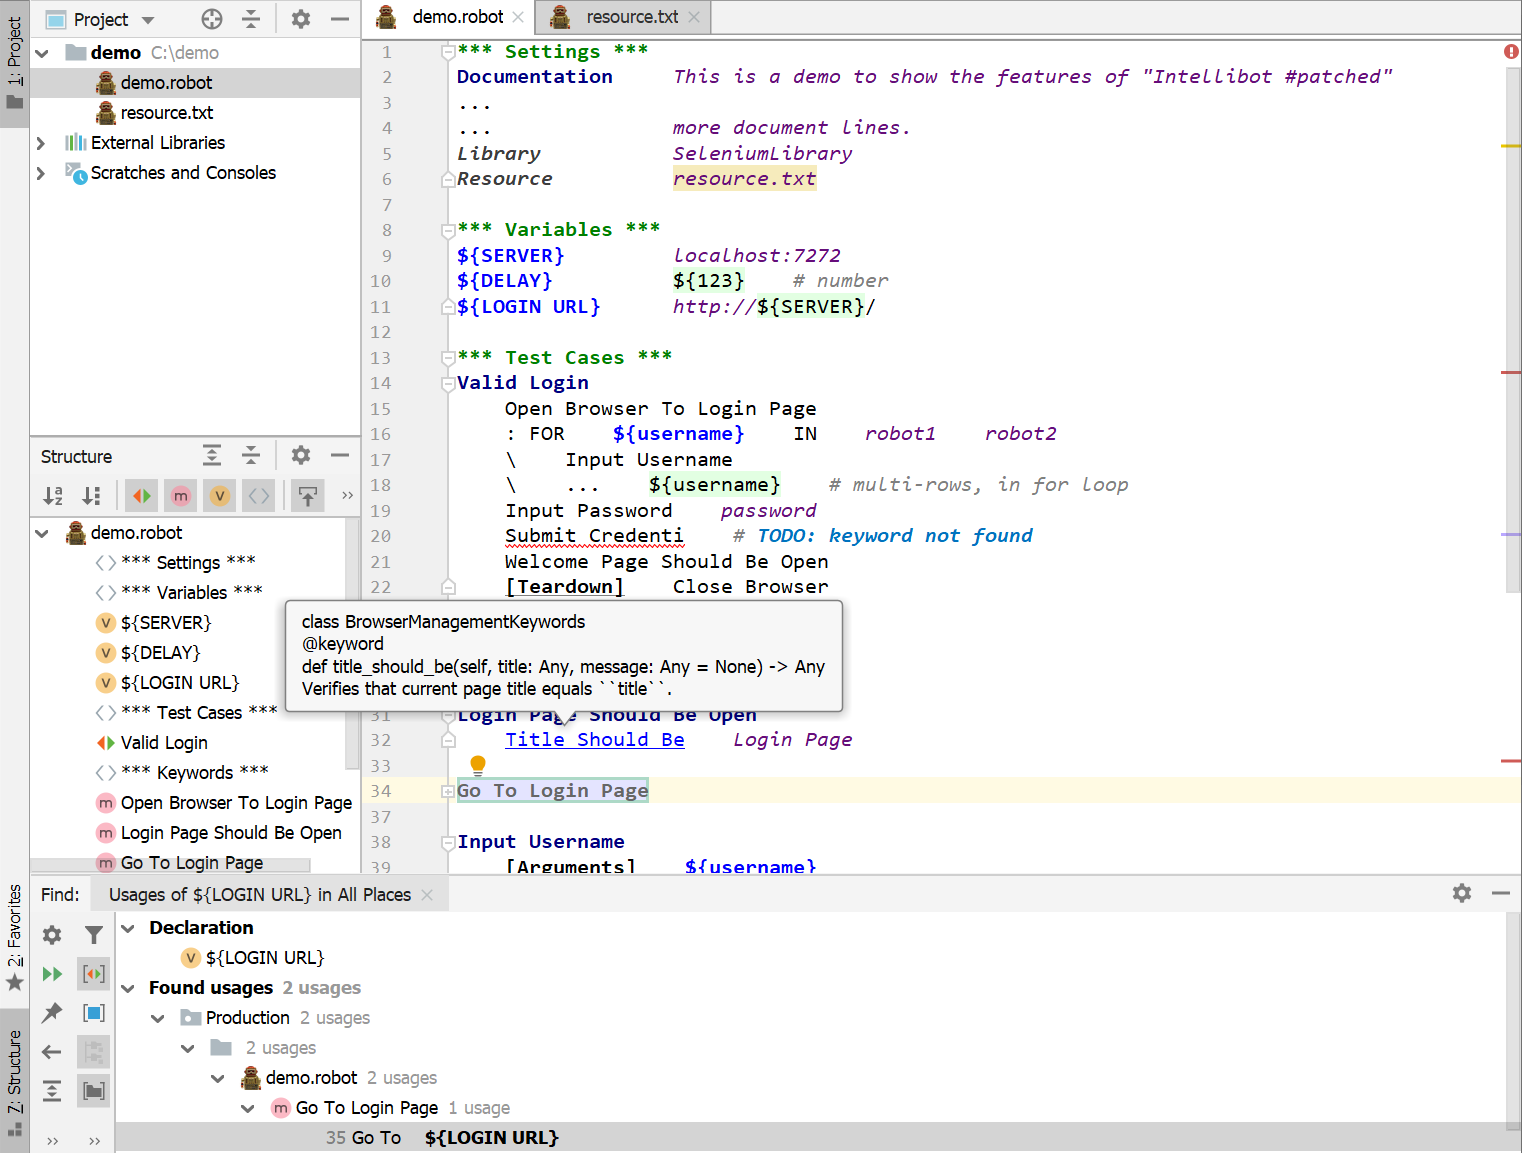The image size is (1522, 1153).
Task: Select Open Browser To Login Page in Structure
Action: point(236,803)
